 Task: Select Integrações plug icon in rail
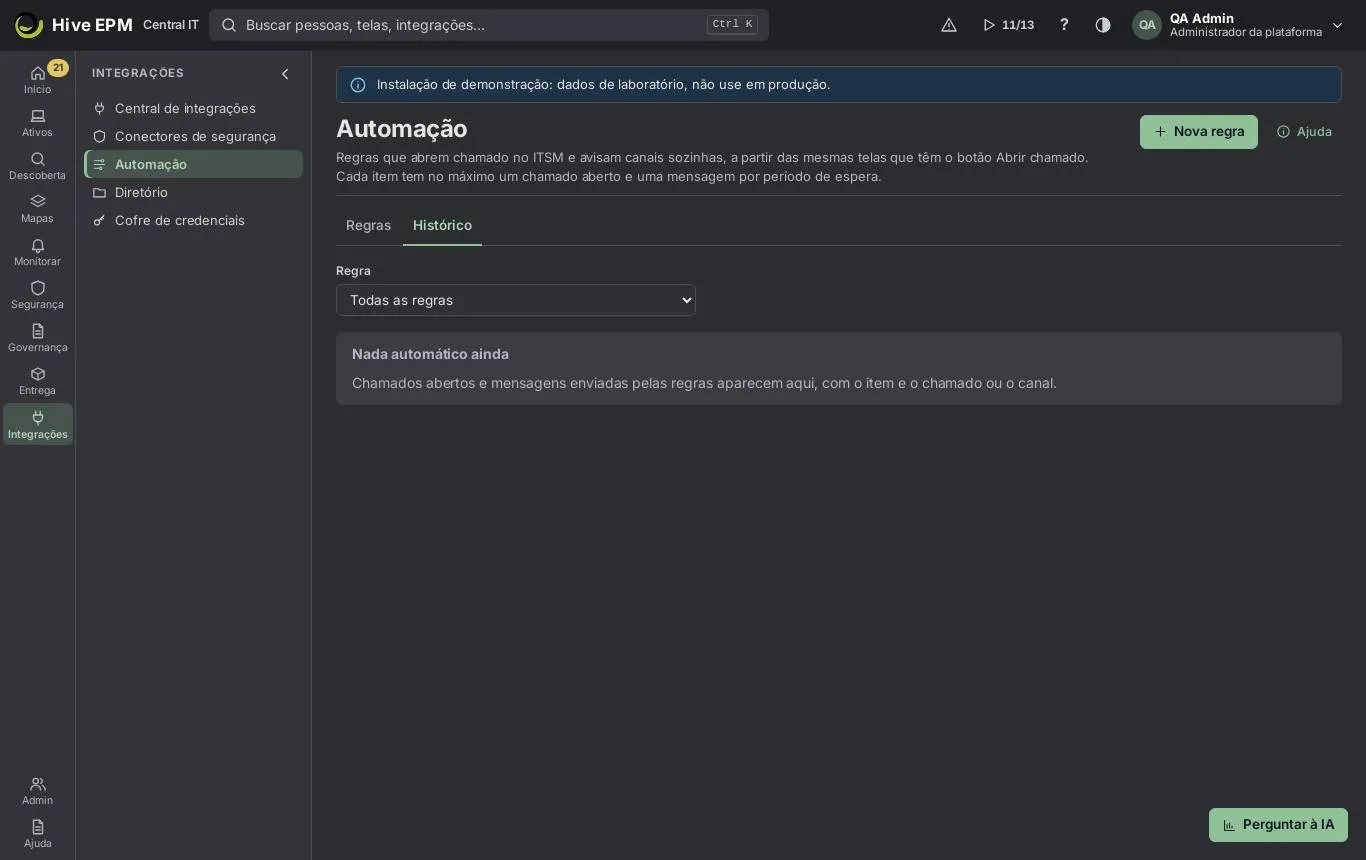tap(37, 424)
